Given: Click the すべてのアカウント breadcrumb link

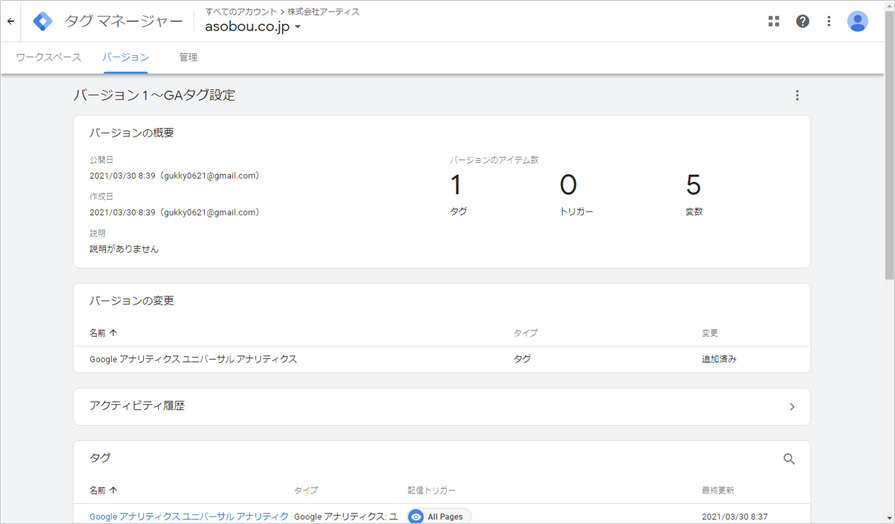Looking at the screenshot, I should [241, 11].
